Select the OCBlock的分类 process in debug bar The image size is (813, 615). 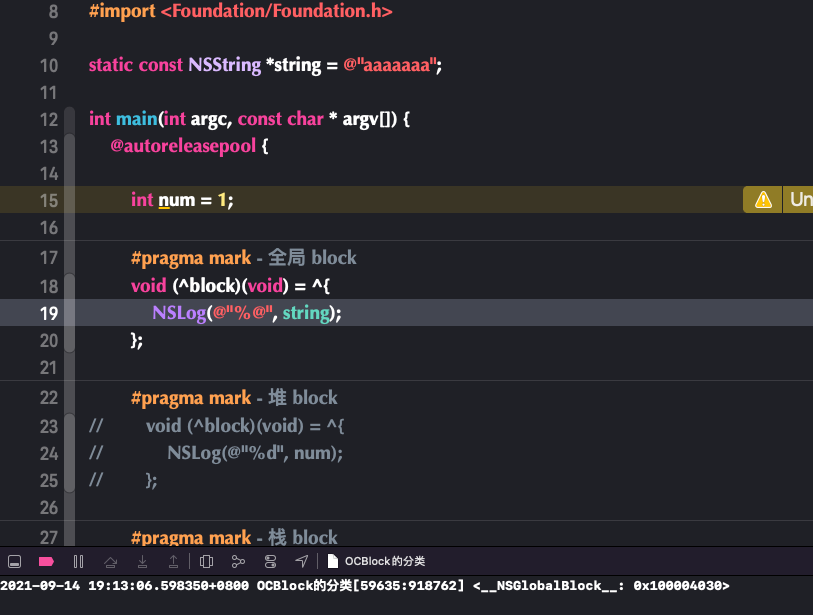pyautogui.click(x=376, y=561)
